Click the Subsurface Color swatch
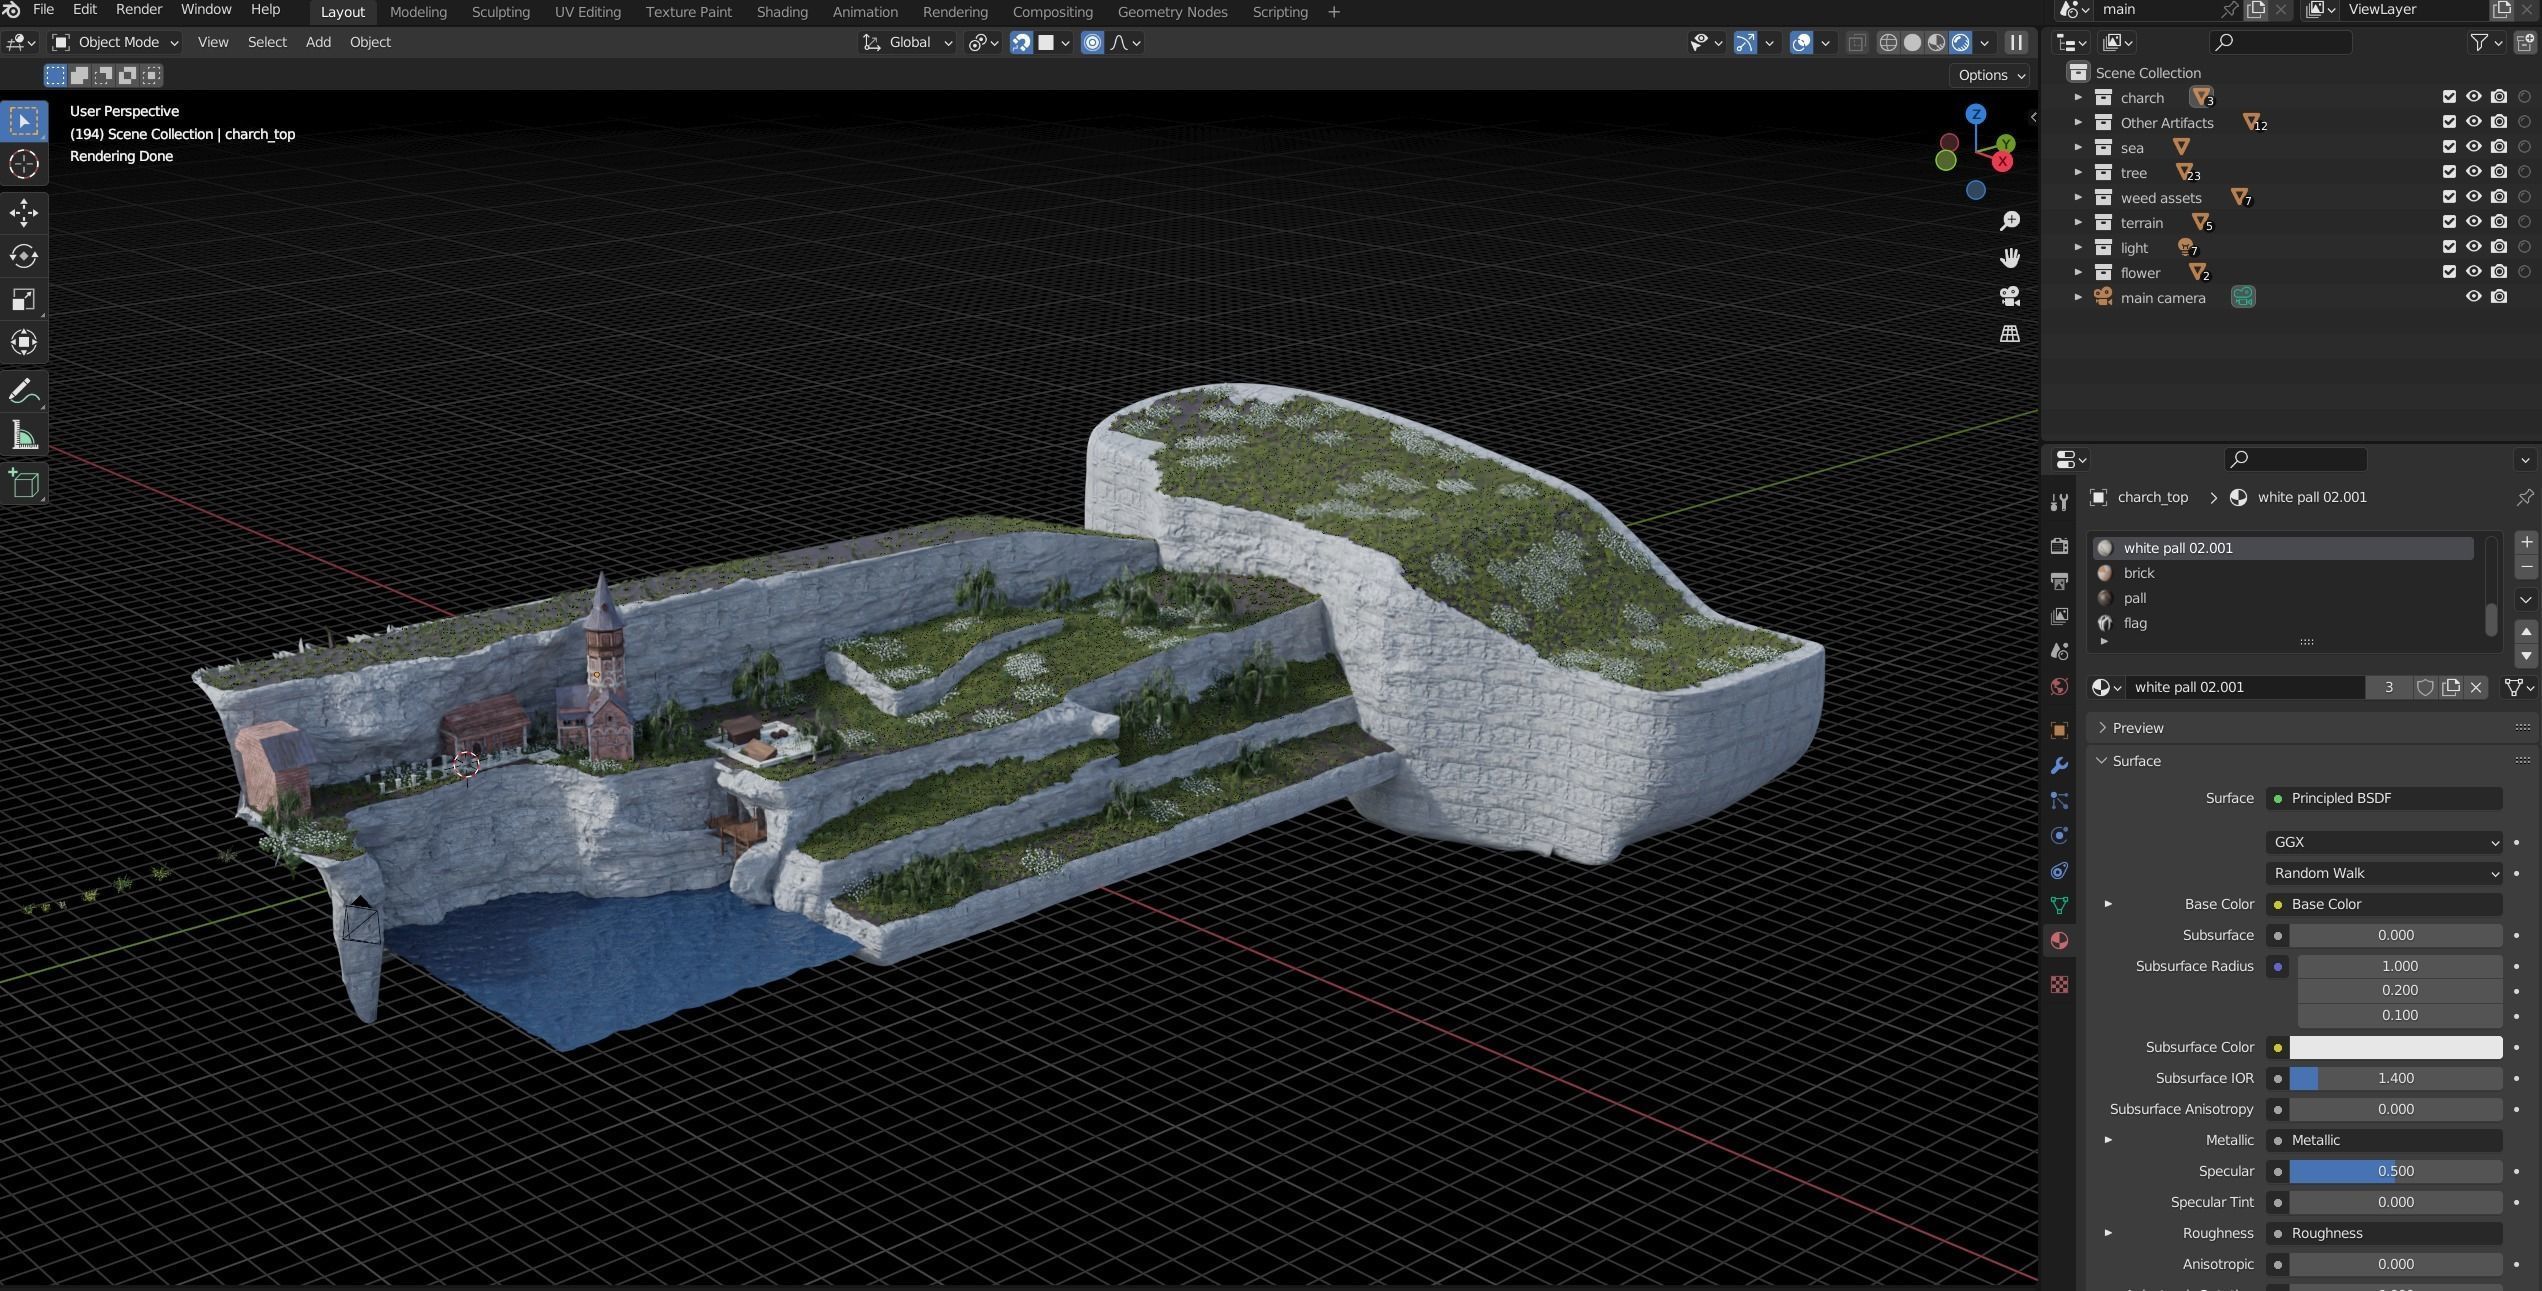This screenshot has width=2542, height=1291. (2396, 1047)
